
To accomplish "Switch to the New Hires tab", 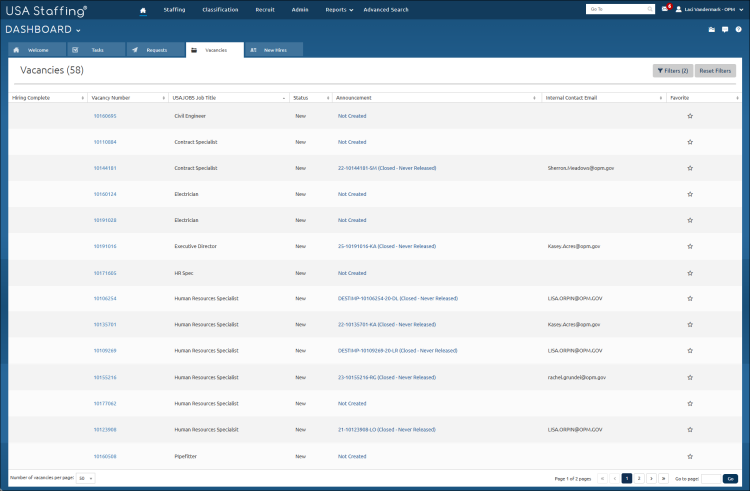I will (x=274, y=50).
